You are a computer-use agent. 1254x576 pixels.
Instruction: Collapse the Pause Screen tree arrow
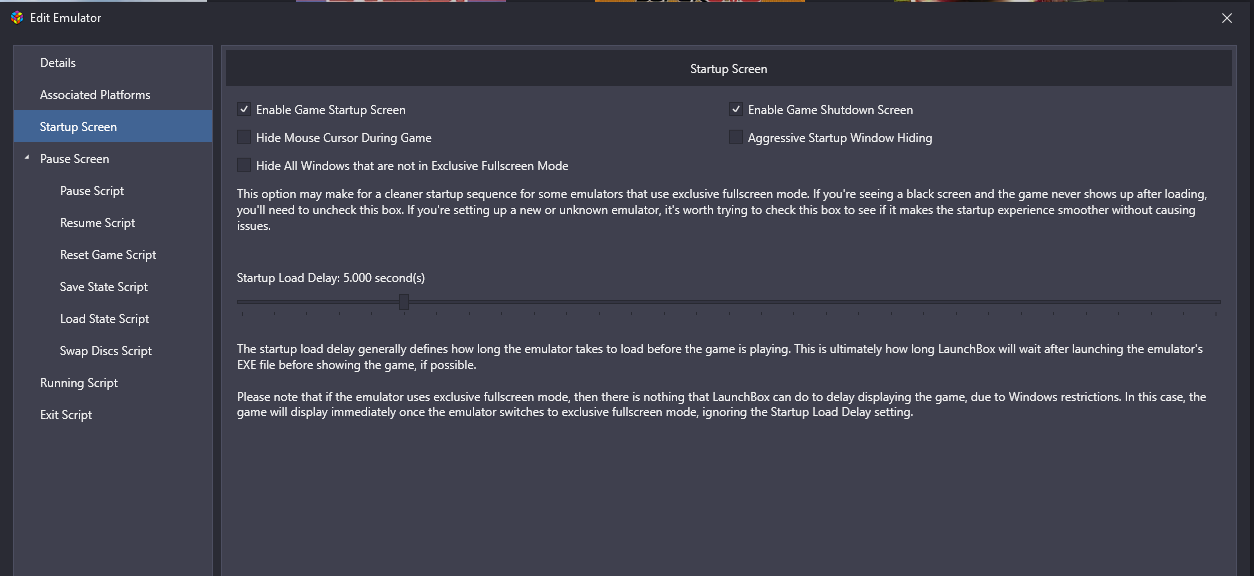[27, 159]
